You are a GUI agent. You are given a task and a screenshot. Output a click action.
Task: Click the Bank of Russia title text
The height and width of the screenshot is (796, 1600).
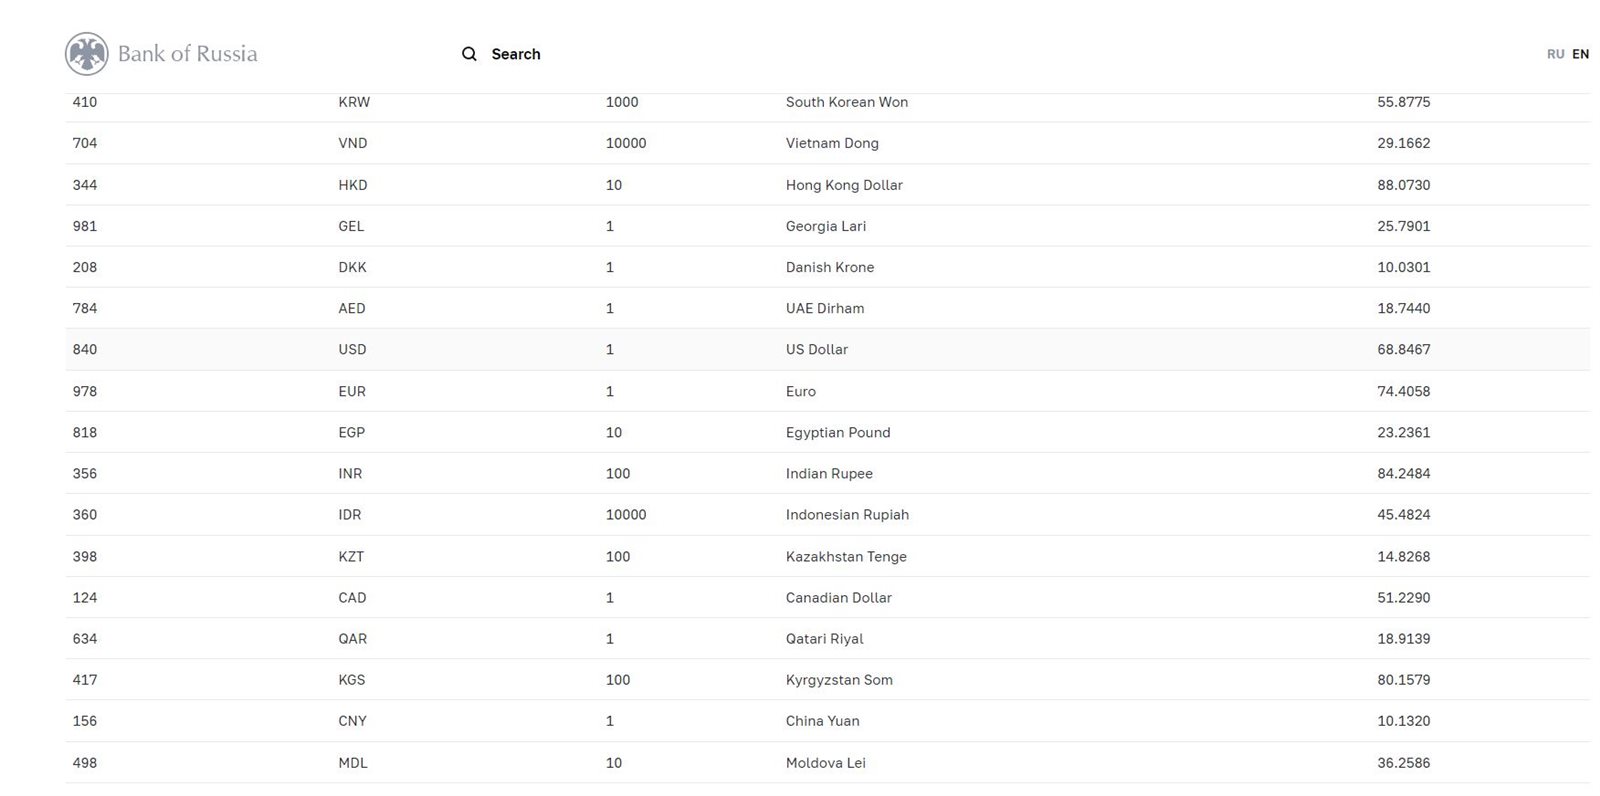pyautogui.click(x=187, y=54)
